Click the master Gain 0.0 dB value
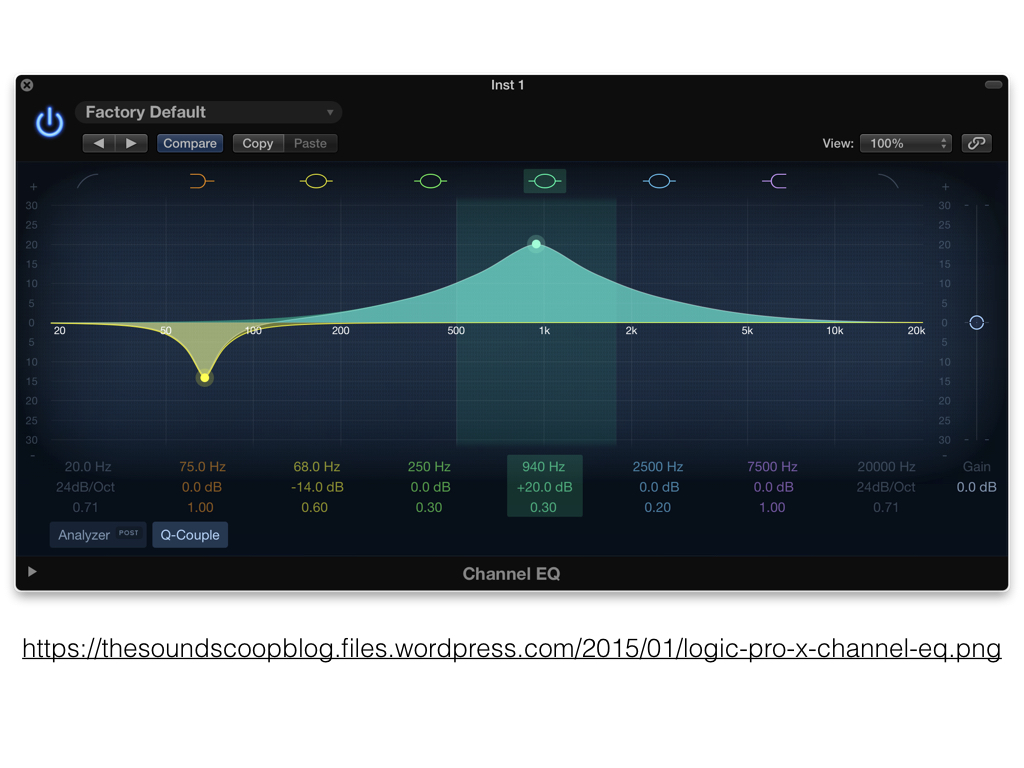Screen dimensions: 1024x768 click(x=976, y=487)
